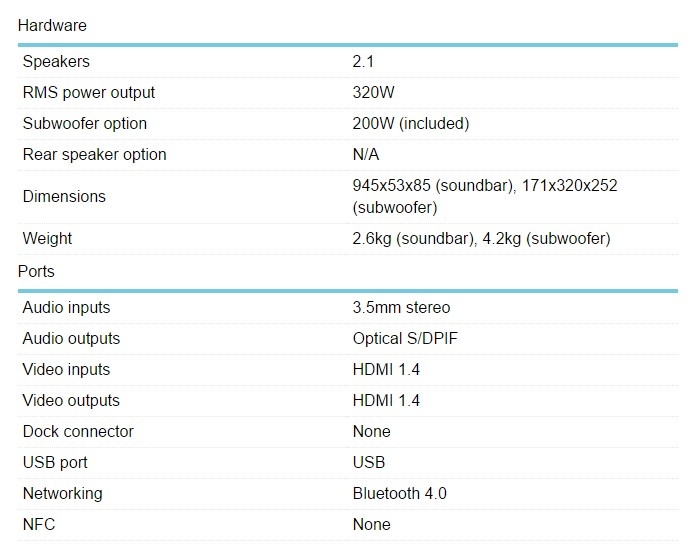
Task: Click the 3.5mm stereo value
Action: coord(401,308)
